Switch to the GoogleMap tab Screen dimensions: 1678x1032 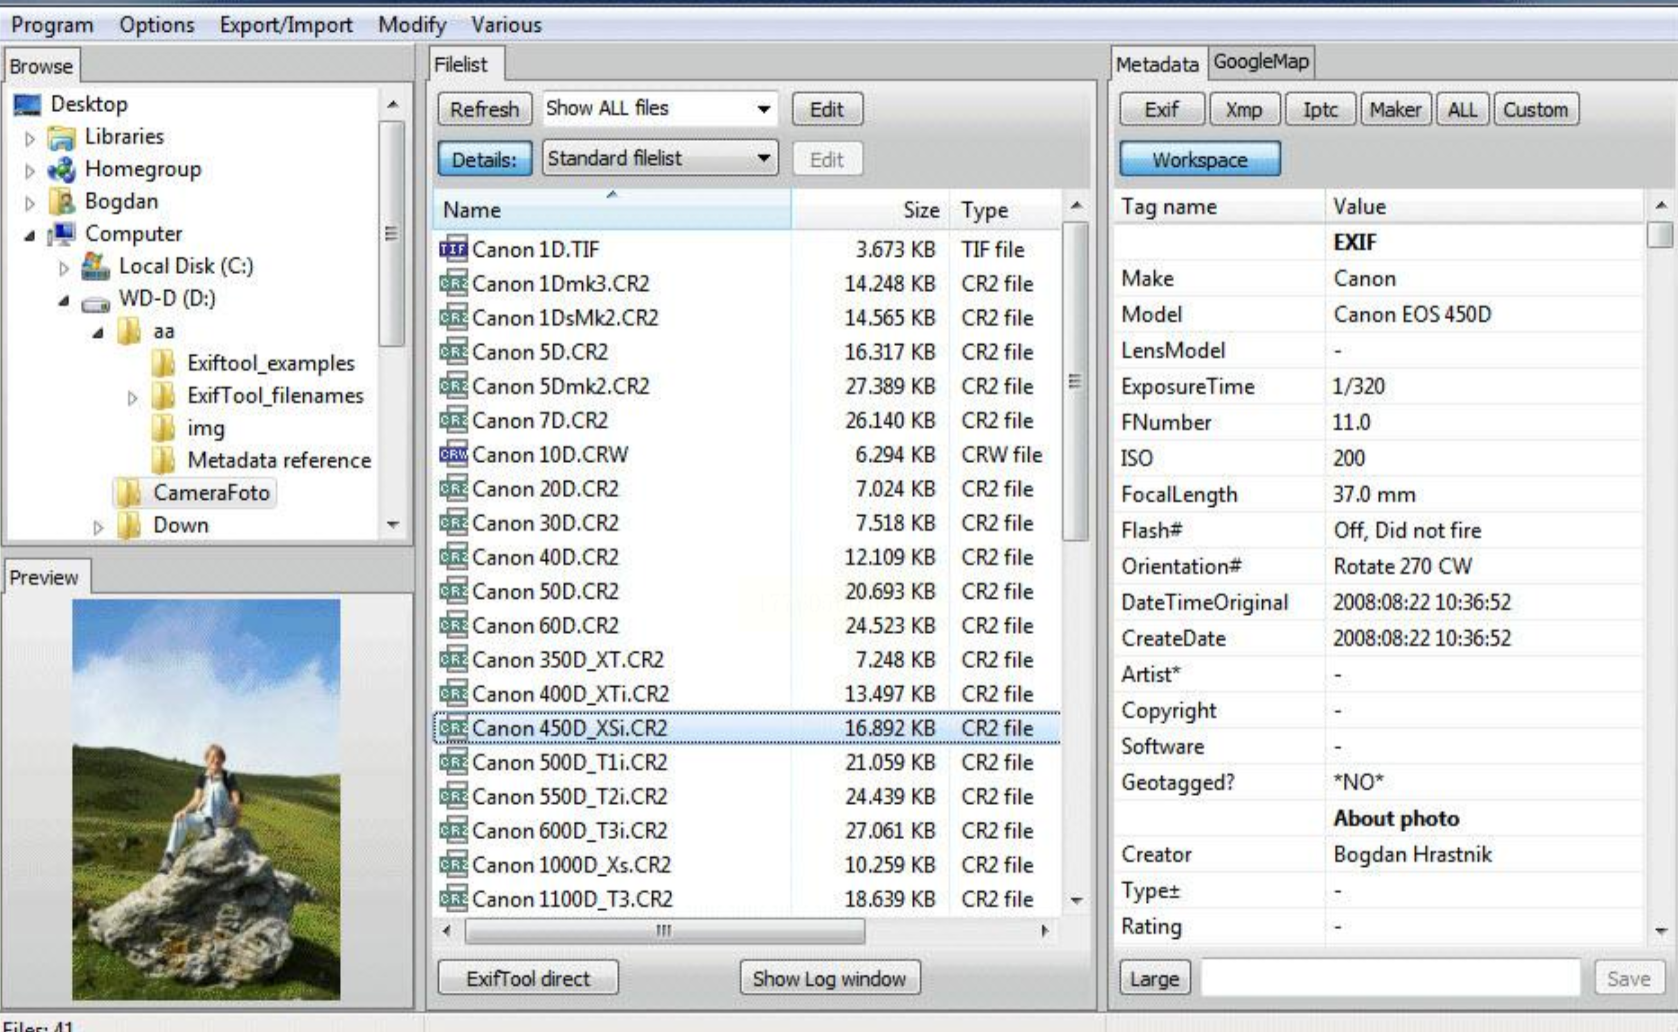[x=1260, y=62]
